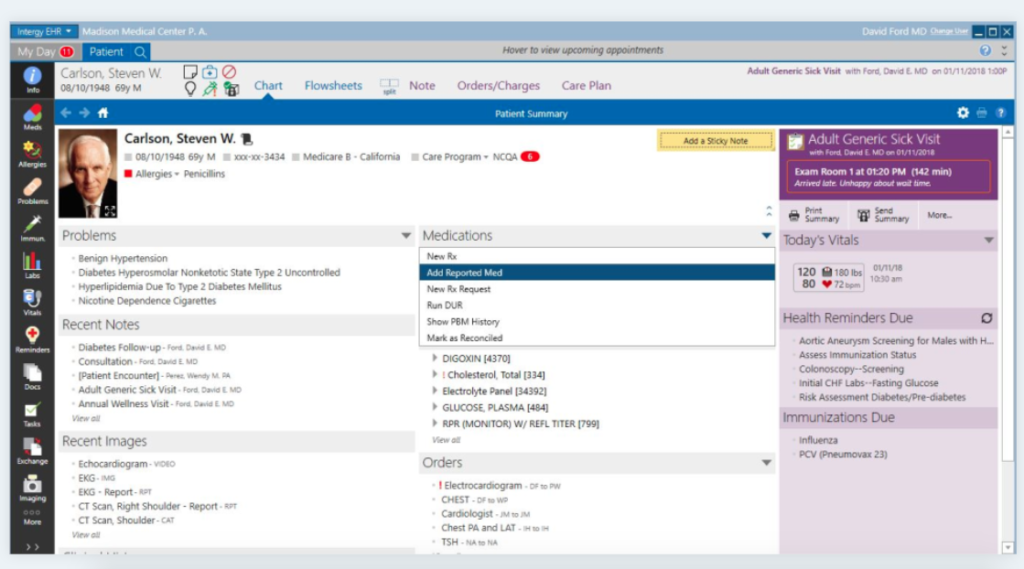Click the medical kit icon in header
Image resolution: width=1024 pixels, height=569 pixels.
(x=210, y=72)
